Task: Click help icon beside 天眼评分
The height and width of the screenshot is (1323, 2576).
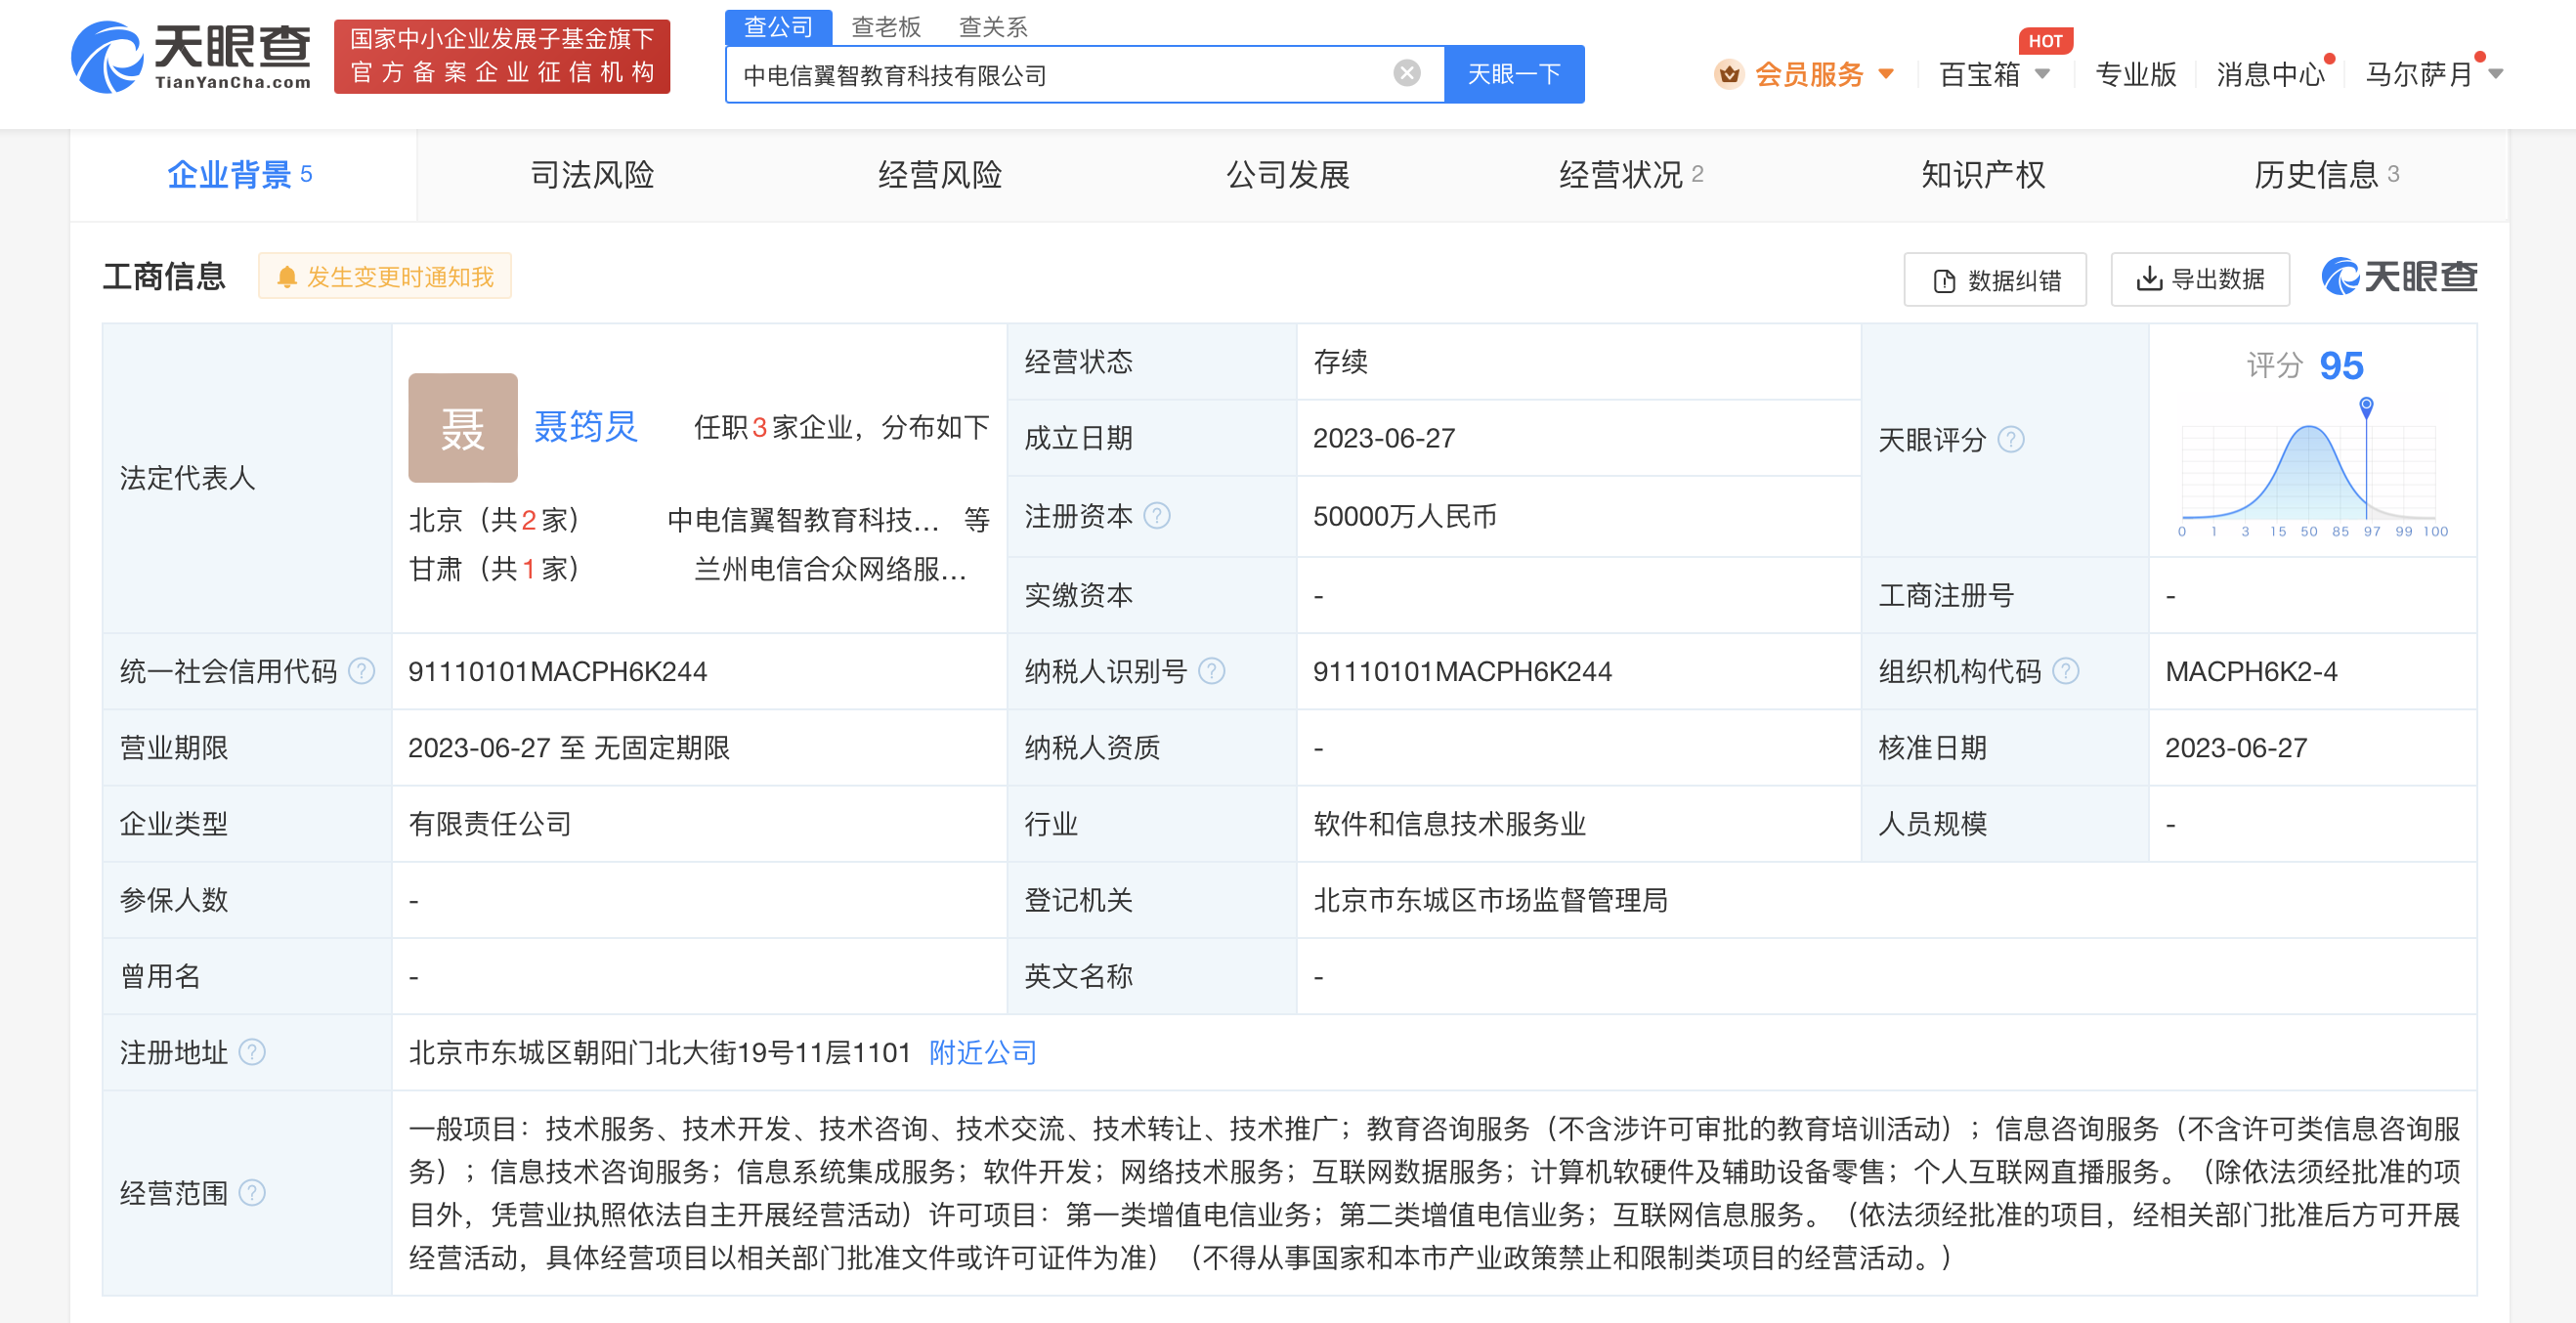Action: 2011,439
